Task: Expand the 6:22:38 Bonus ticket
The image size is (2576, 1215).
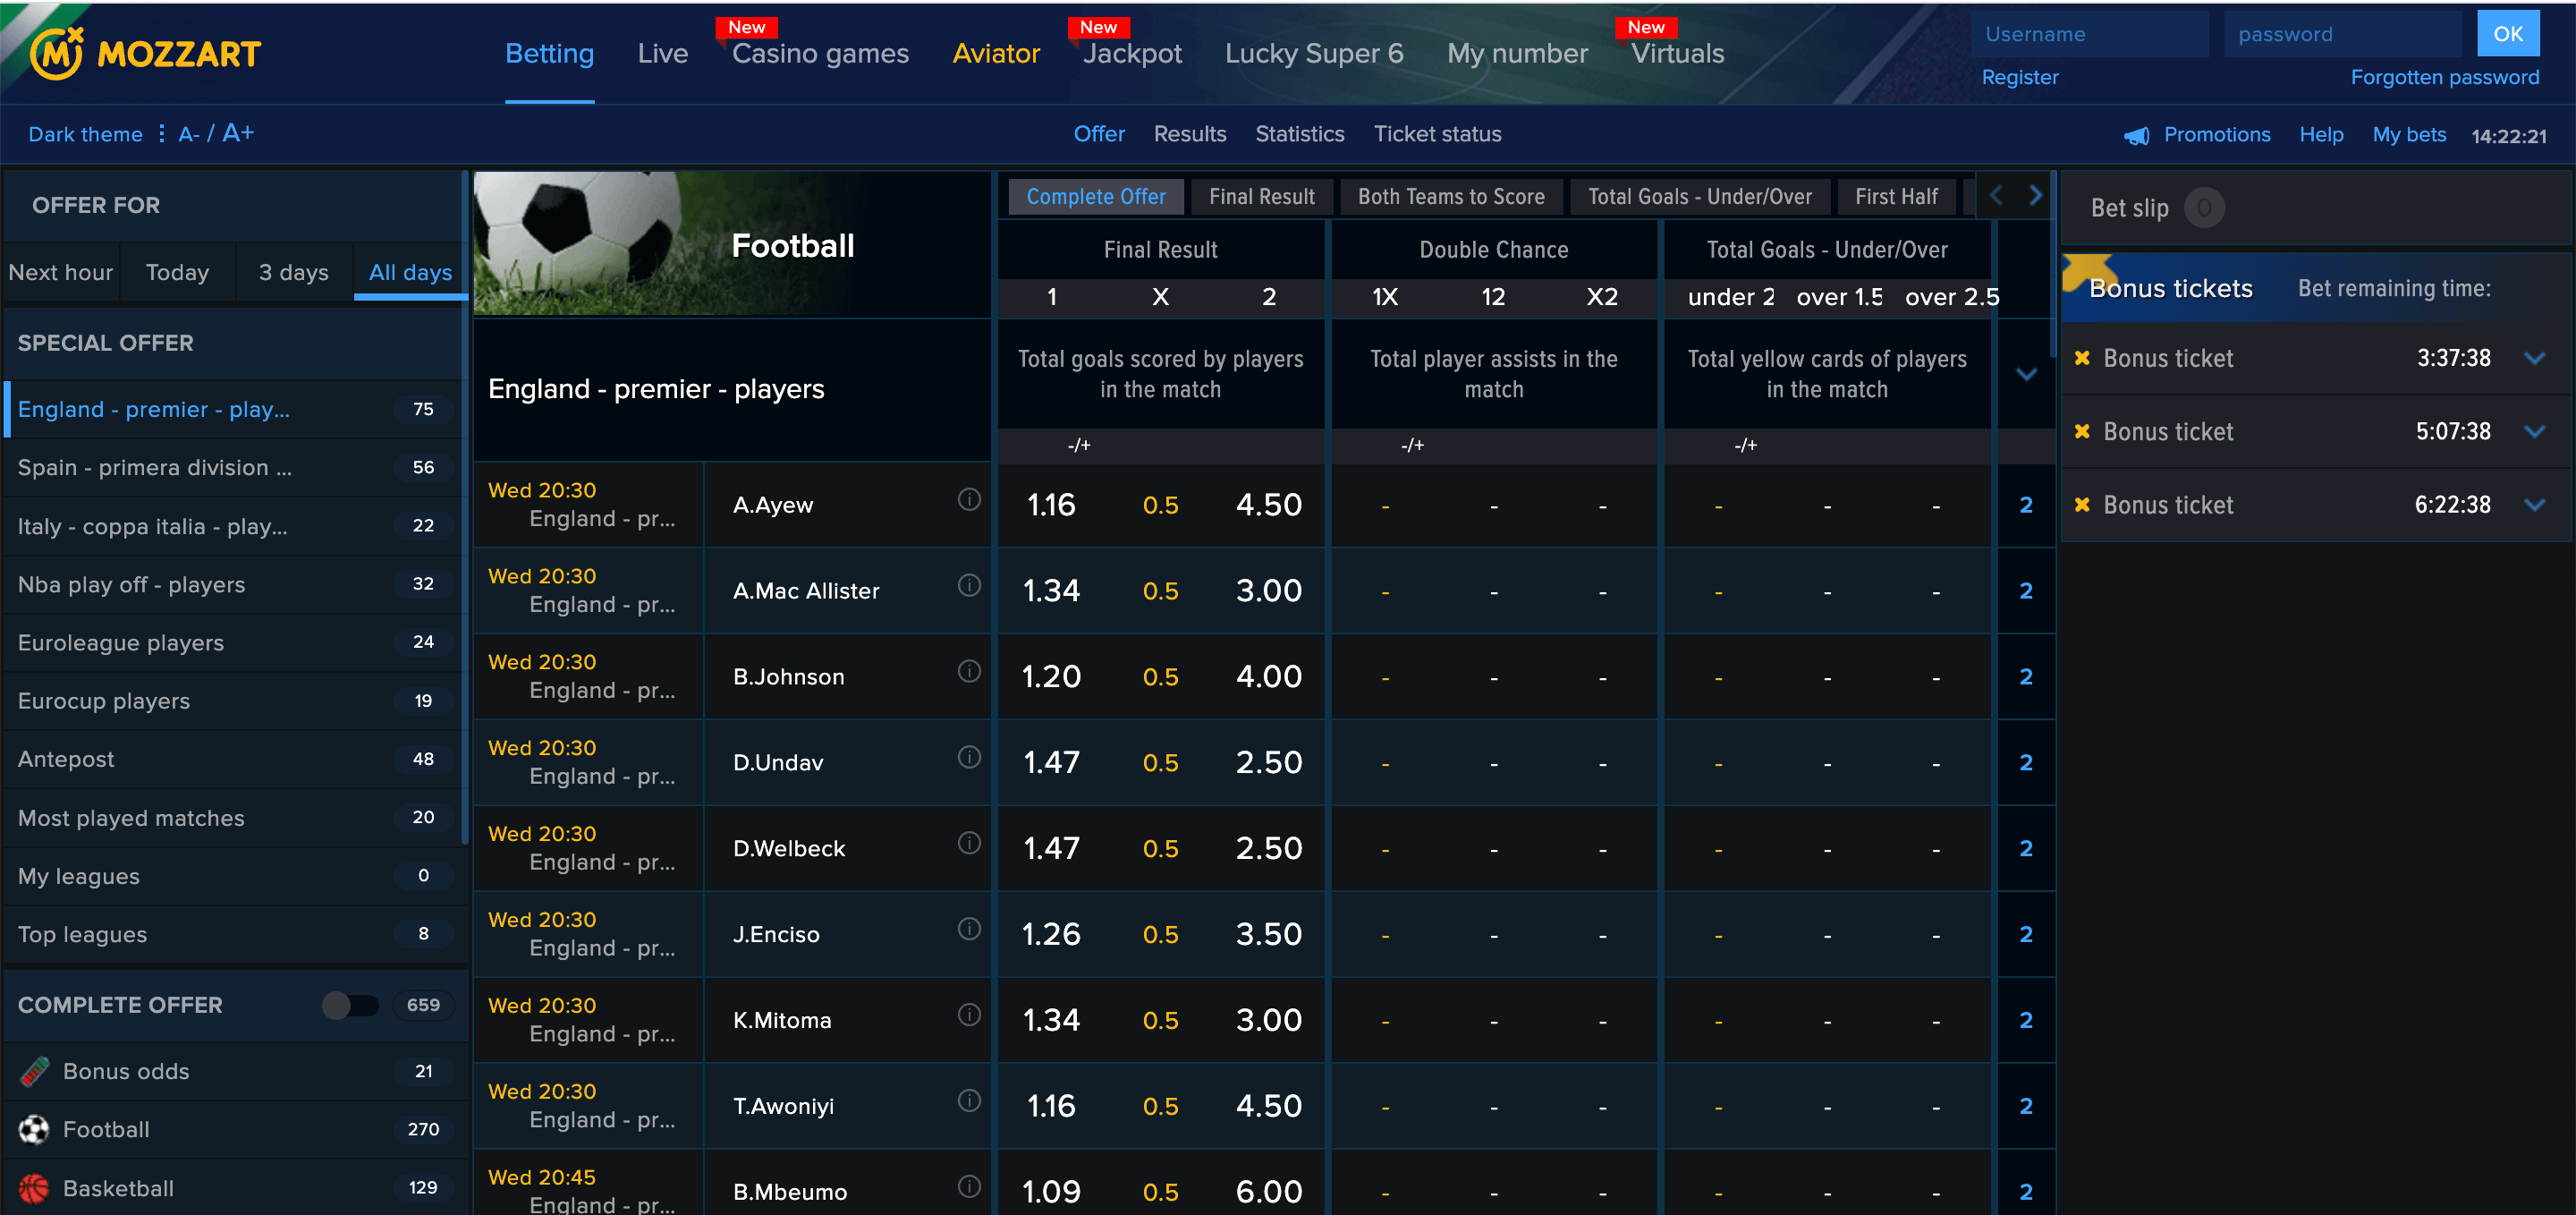Action: (x=2534, y=504)
